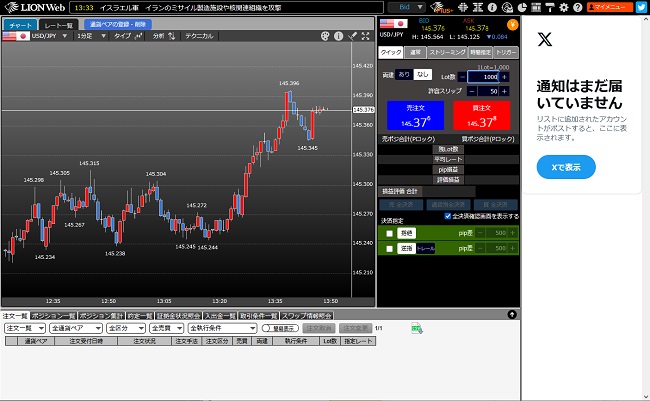
Task: Open the Bid dropdown in header
Action: point(407,7)
